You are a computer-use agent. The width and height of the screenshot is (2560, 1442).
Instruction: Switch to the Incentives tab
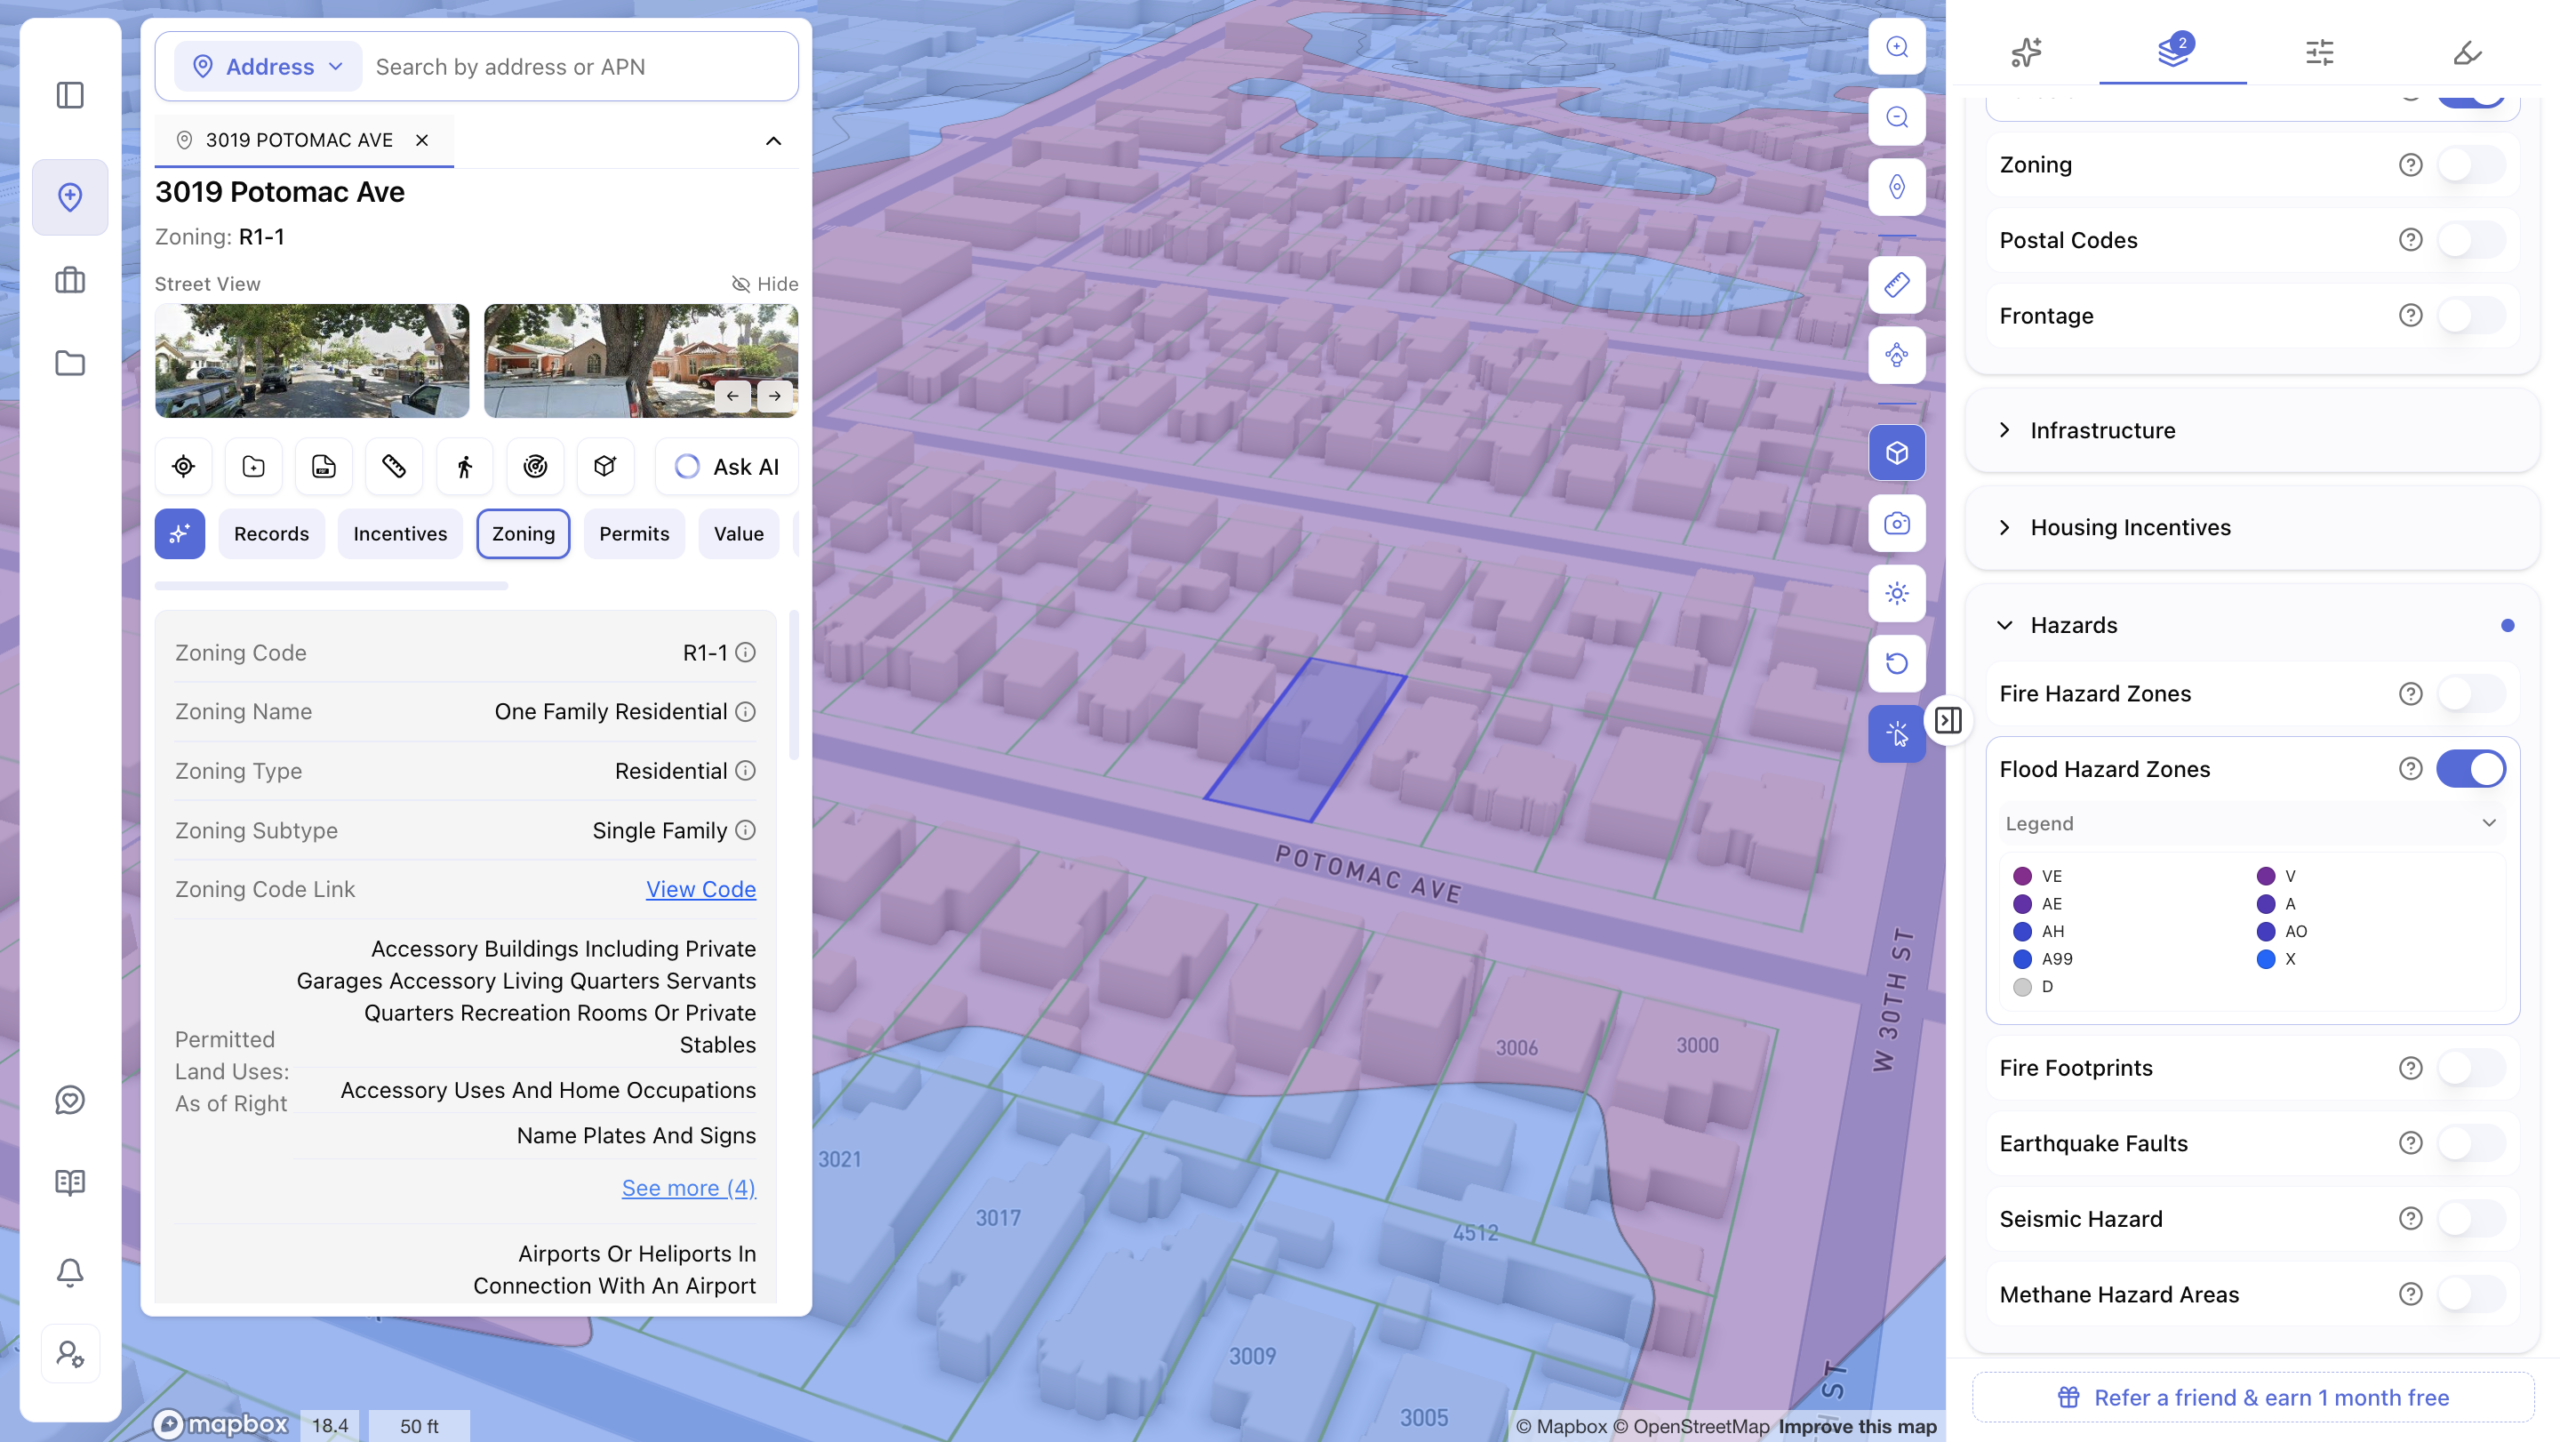point(400,534)
